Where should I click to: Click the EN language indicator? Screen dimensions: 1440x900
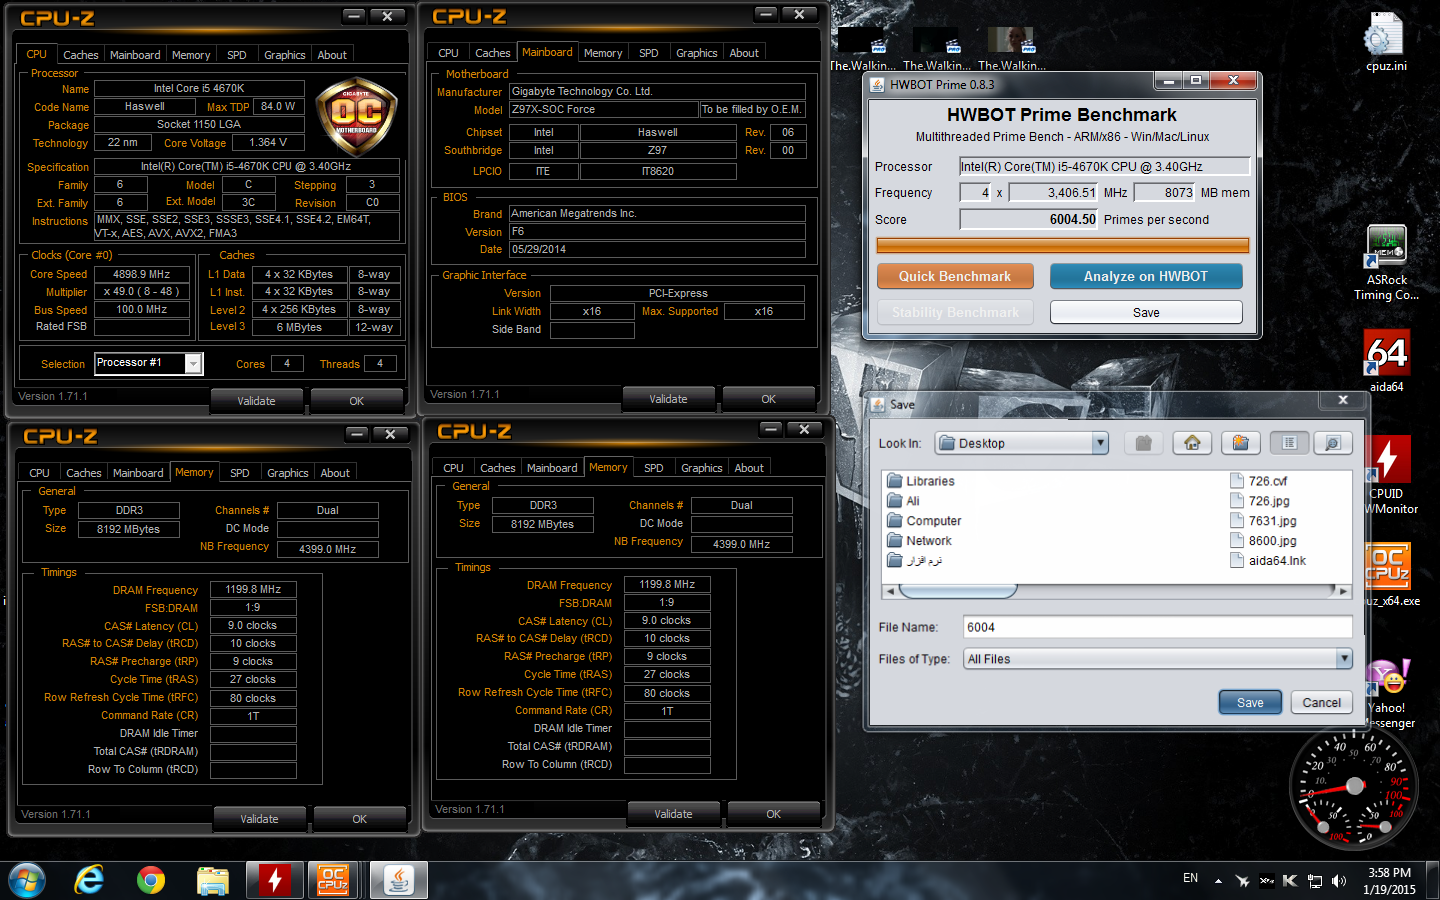coord(1190,878)
